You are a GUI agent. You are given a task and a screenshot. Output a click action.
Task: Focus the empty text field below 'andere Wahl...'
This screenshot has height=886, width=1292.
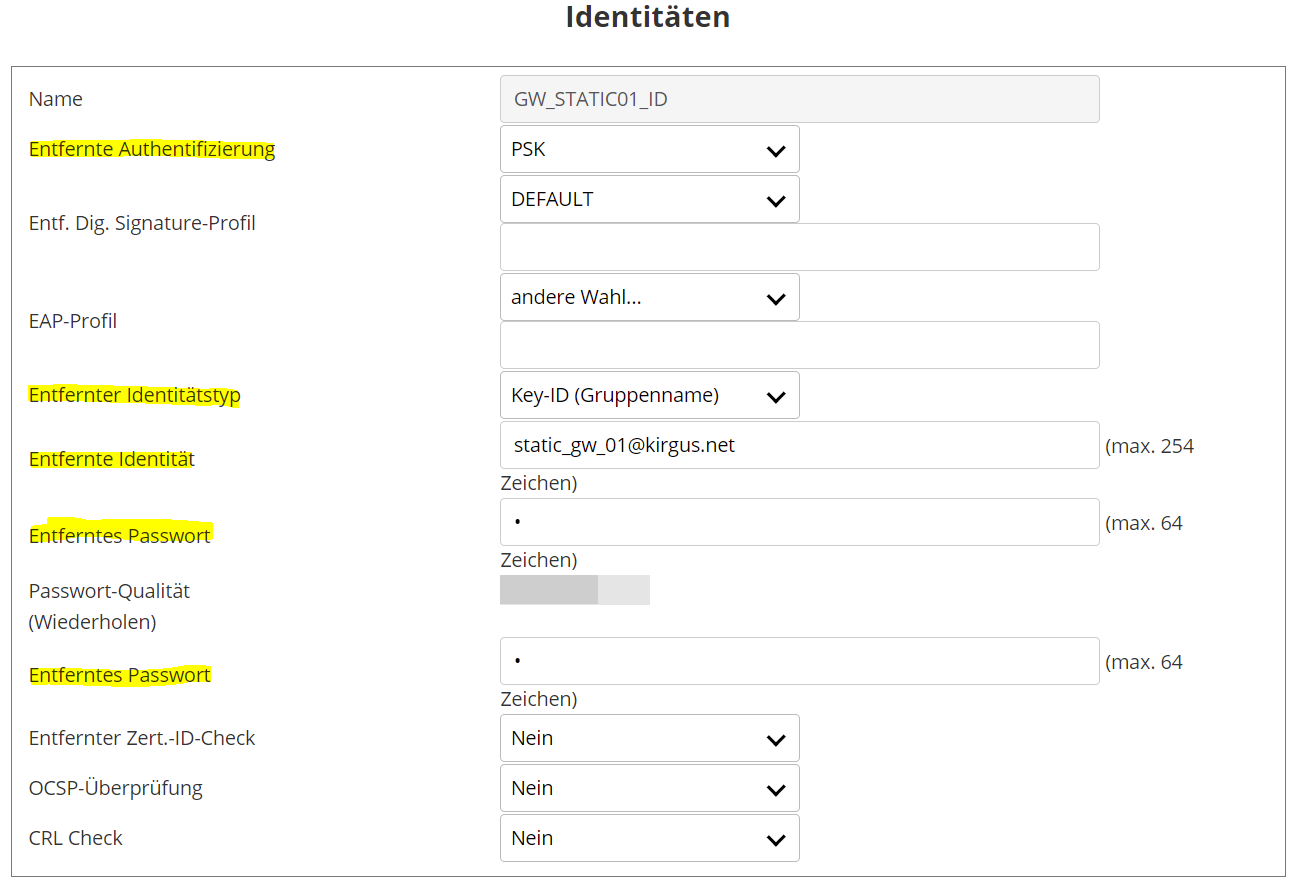pos(799,345)
